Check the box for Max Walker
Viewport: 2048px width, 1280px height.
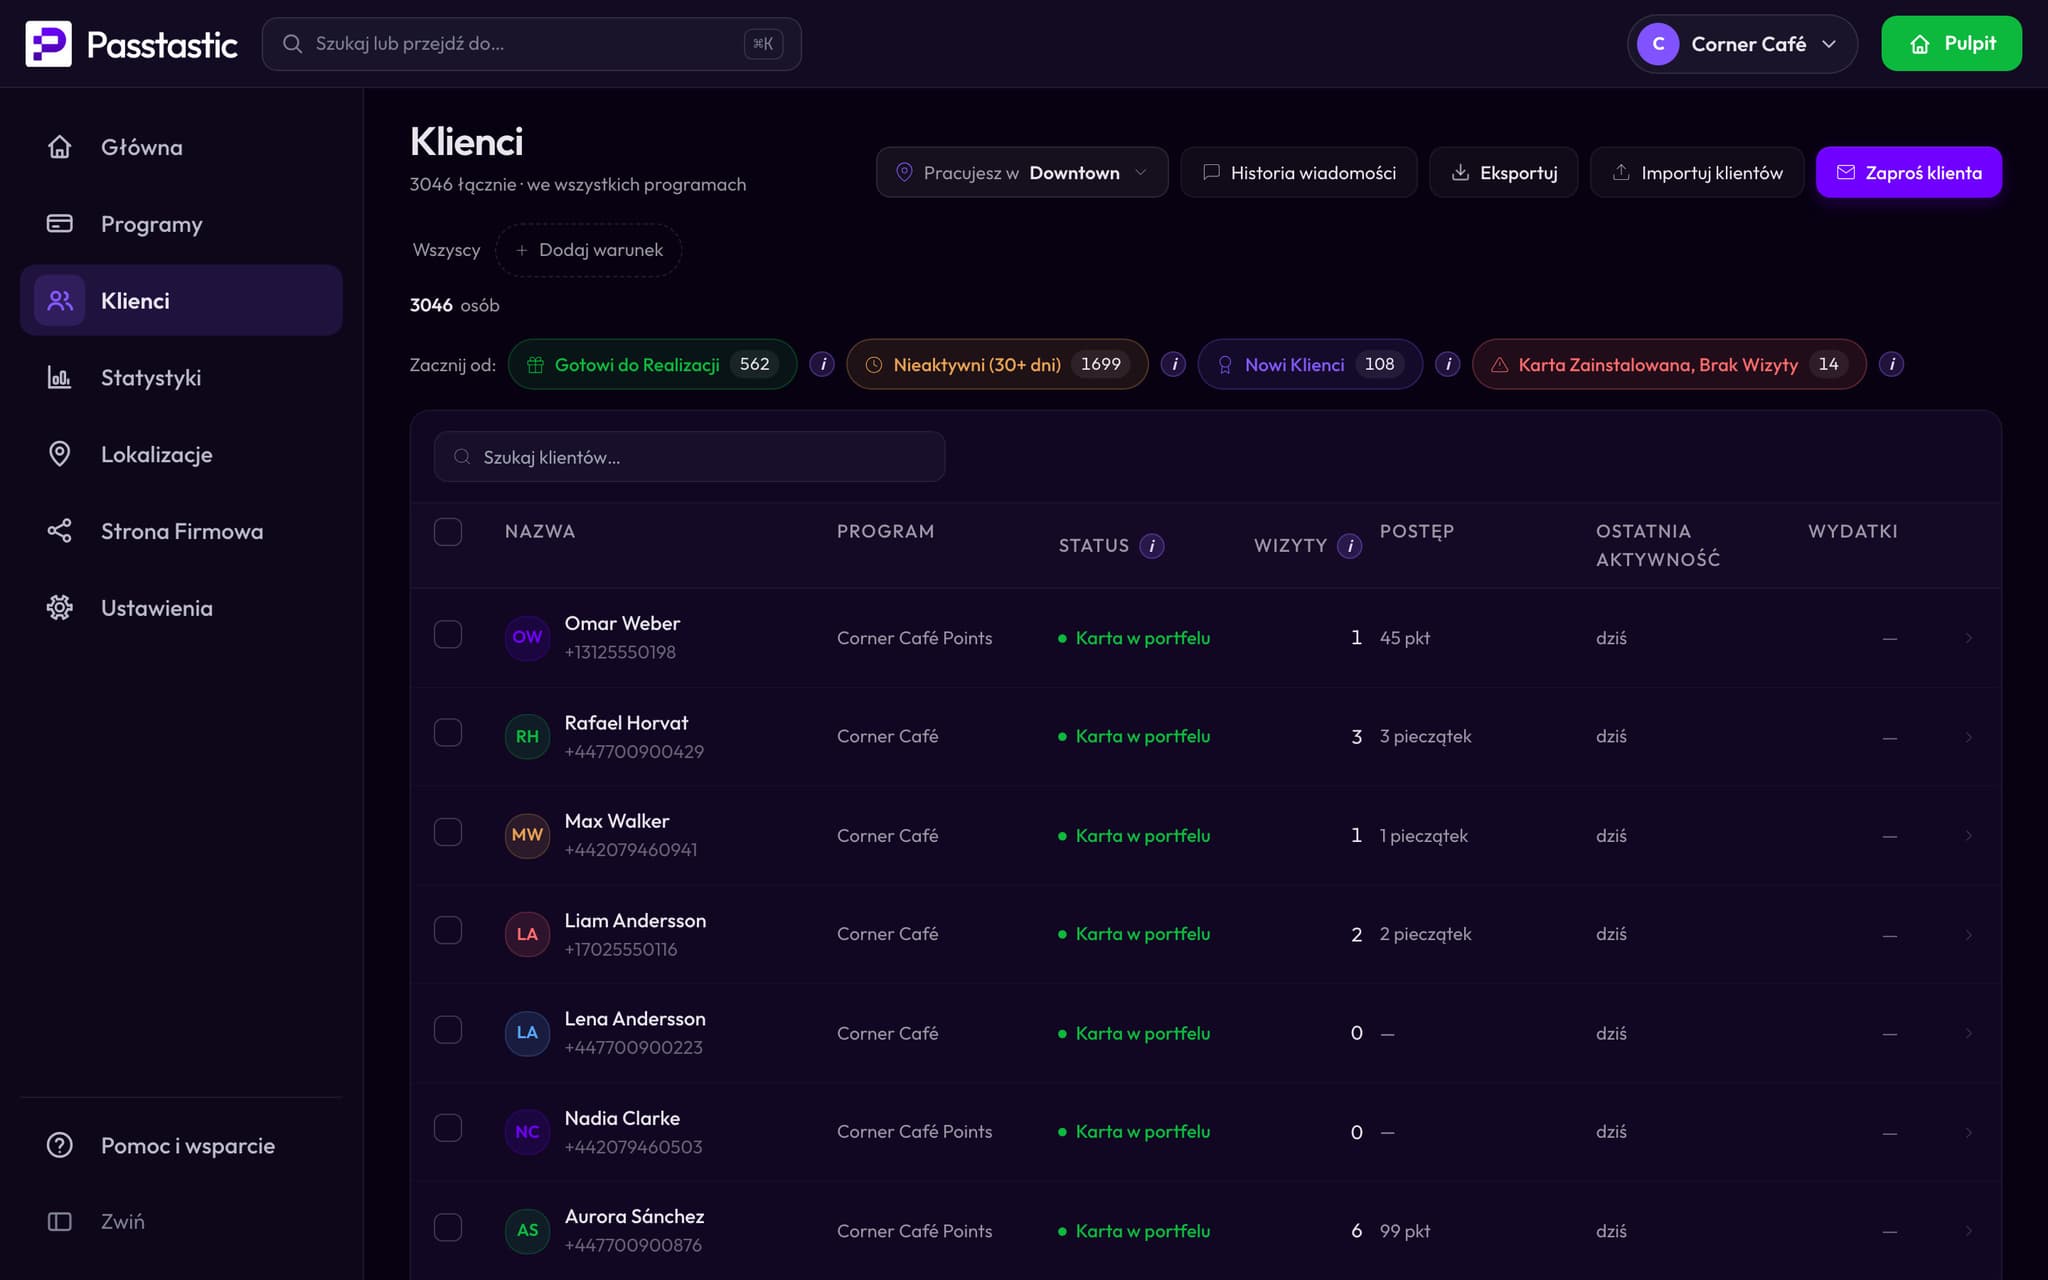click(448, 832)
